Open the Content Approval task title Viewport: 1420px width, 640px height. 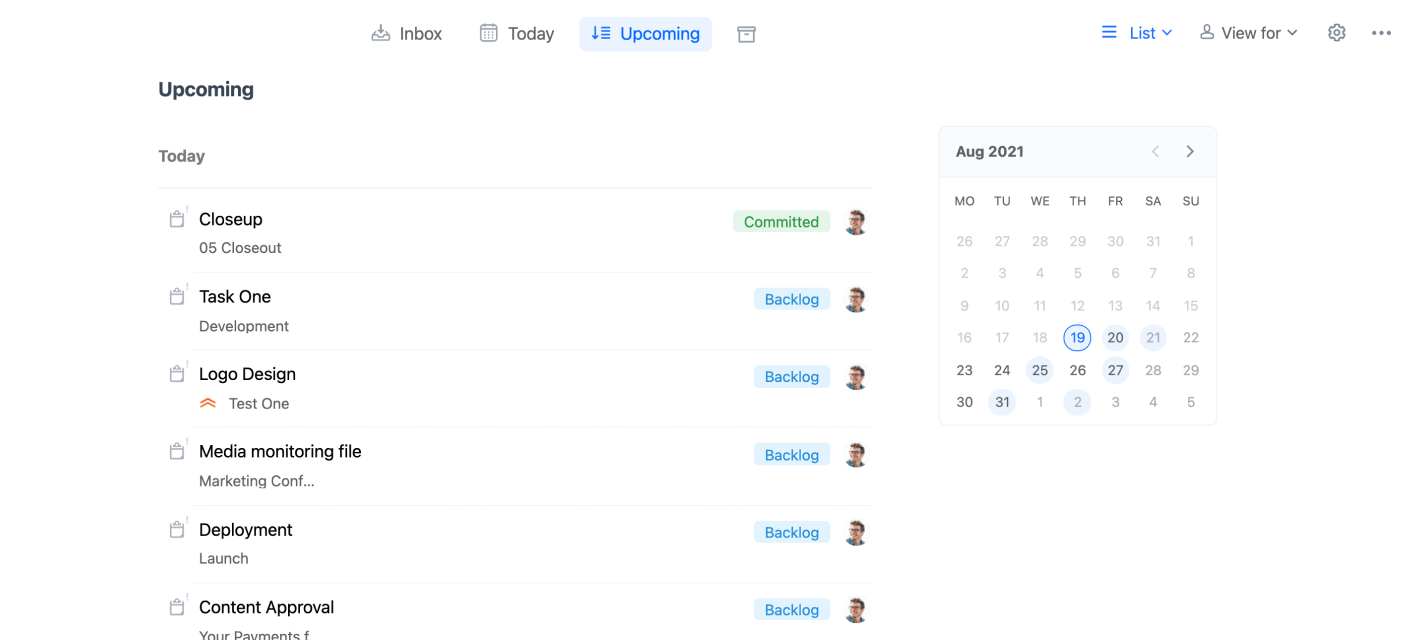(266, 607)
